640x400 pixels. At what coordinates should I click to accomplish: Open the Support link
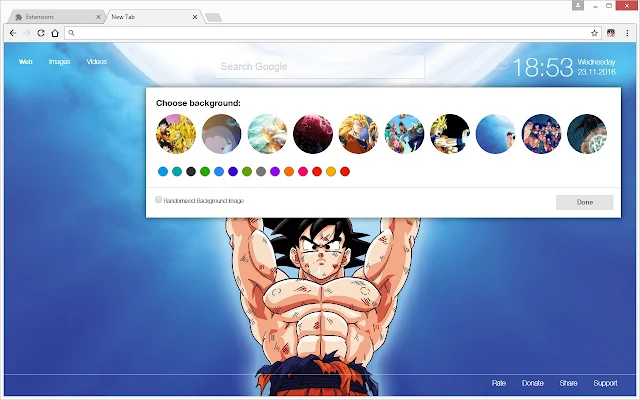[x=605, y=383]
